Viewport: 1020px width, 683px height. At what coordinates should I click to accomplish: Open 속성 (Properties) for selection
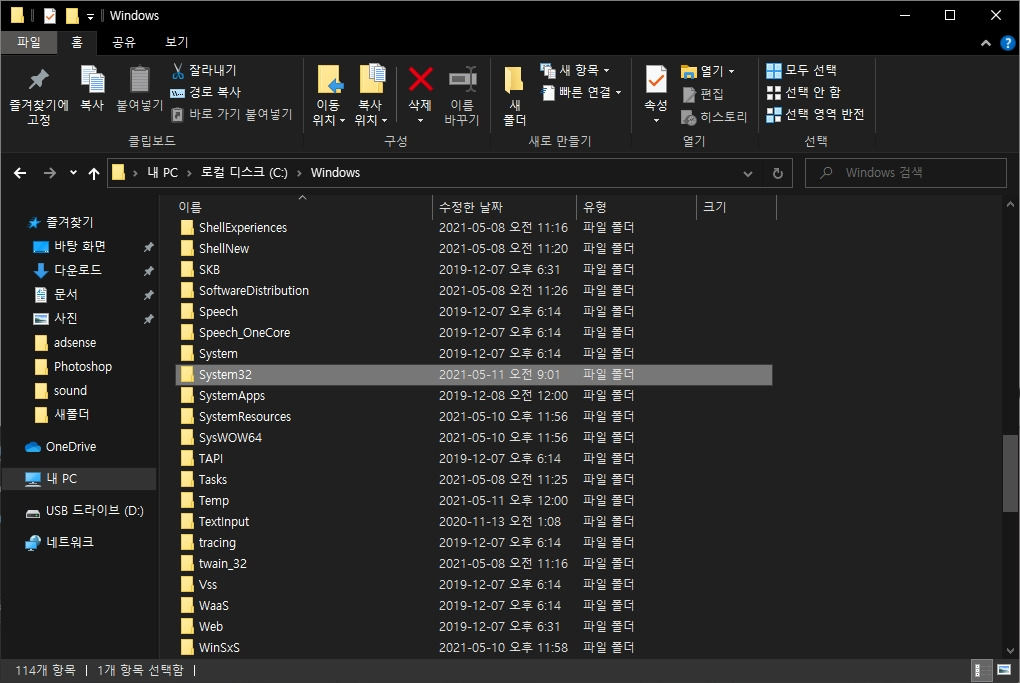pyautogui.click(x=656, y=96)
